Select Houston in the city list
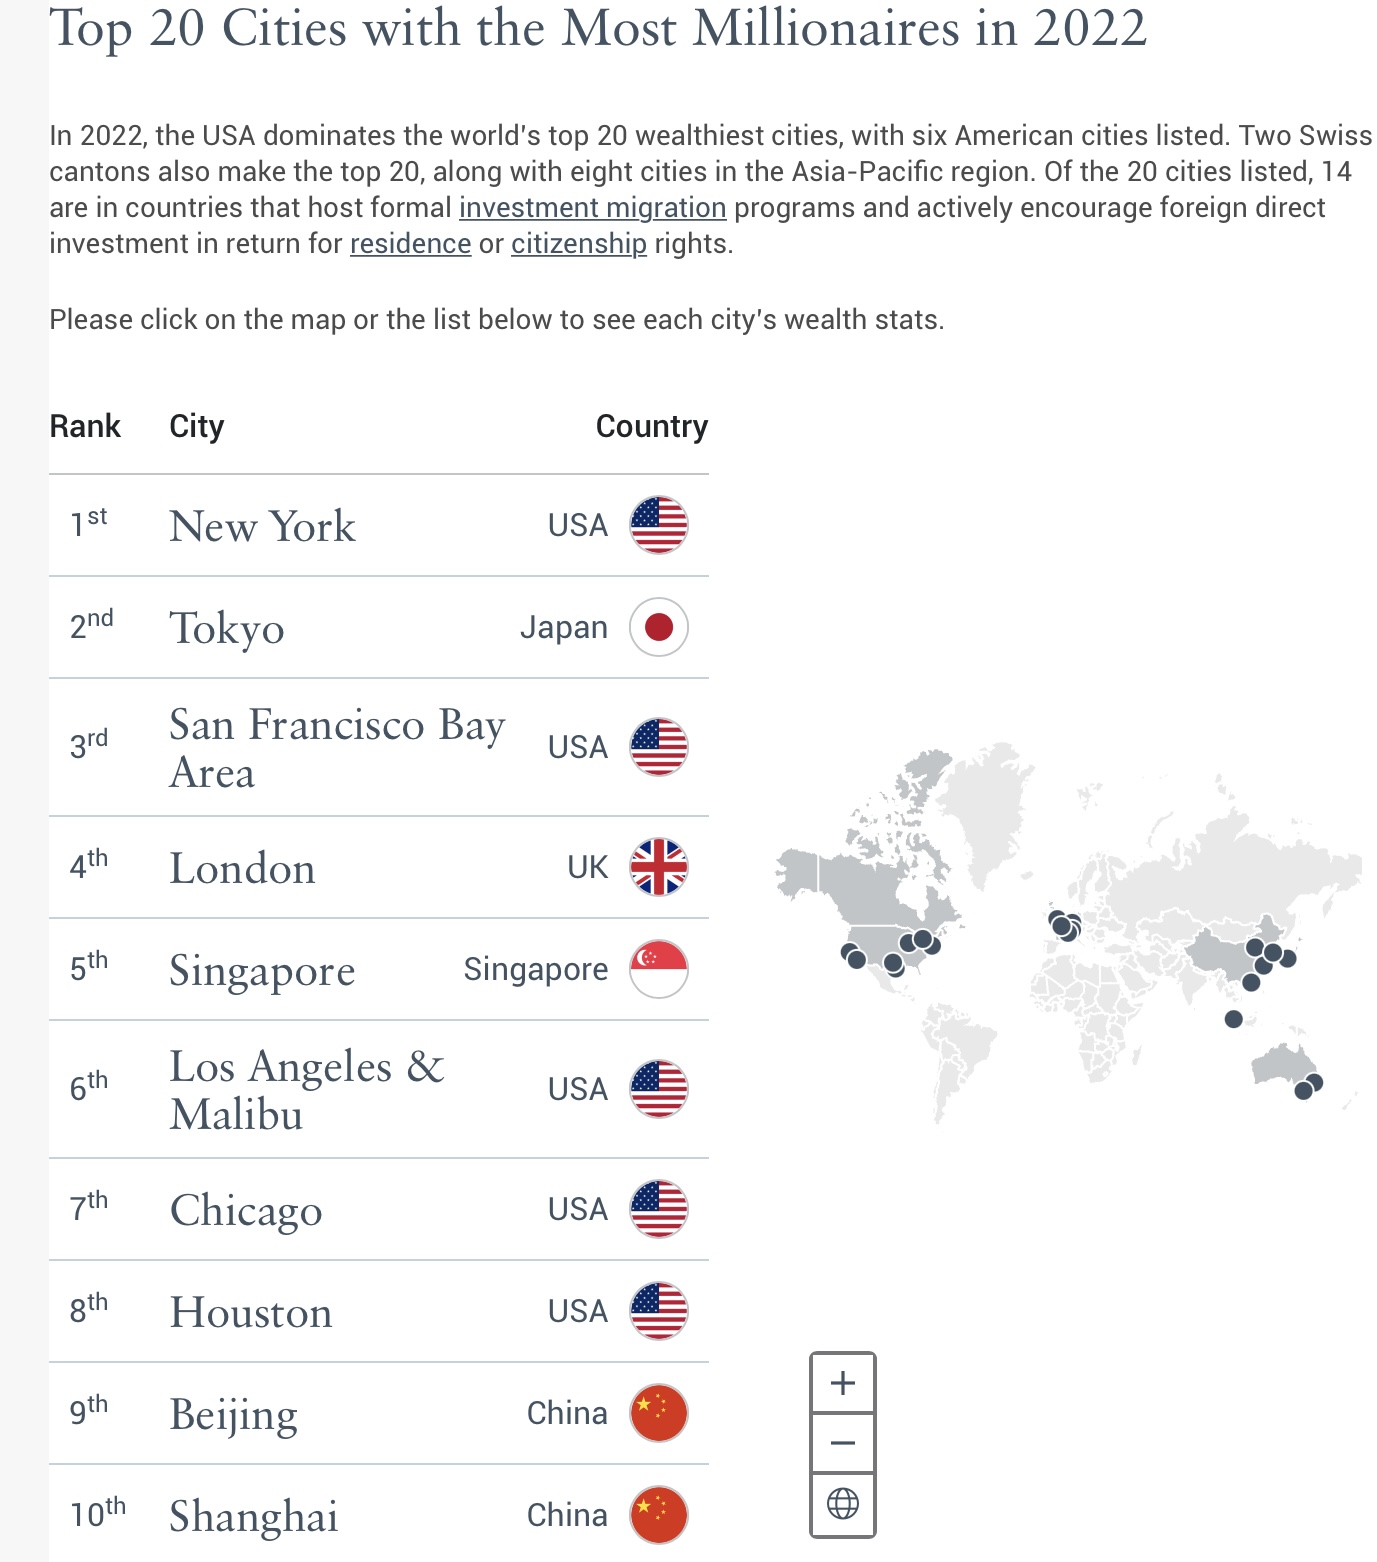Viewport: 1377px width, 1562px height. [251, 1313]
